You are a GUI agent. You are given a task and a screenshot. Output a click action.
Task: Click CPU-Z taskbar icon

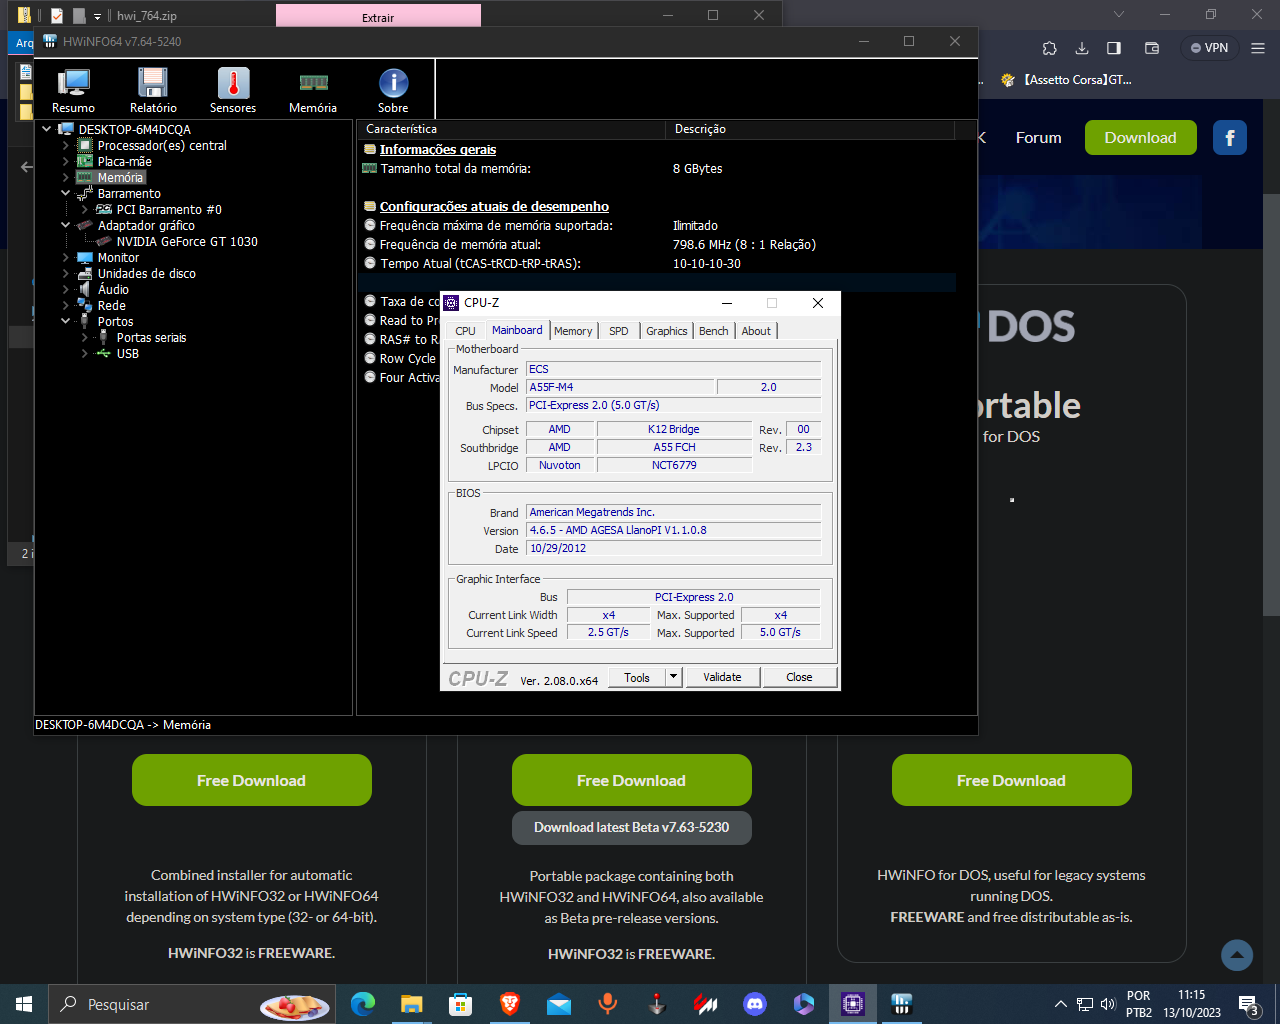[x=853, y=1004]
